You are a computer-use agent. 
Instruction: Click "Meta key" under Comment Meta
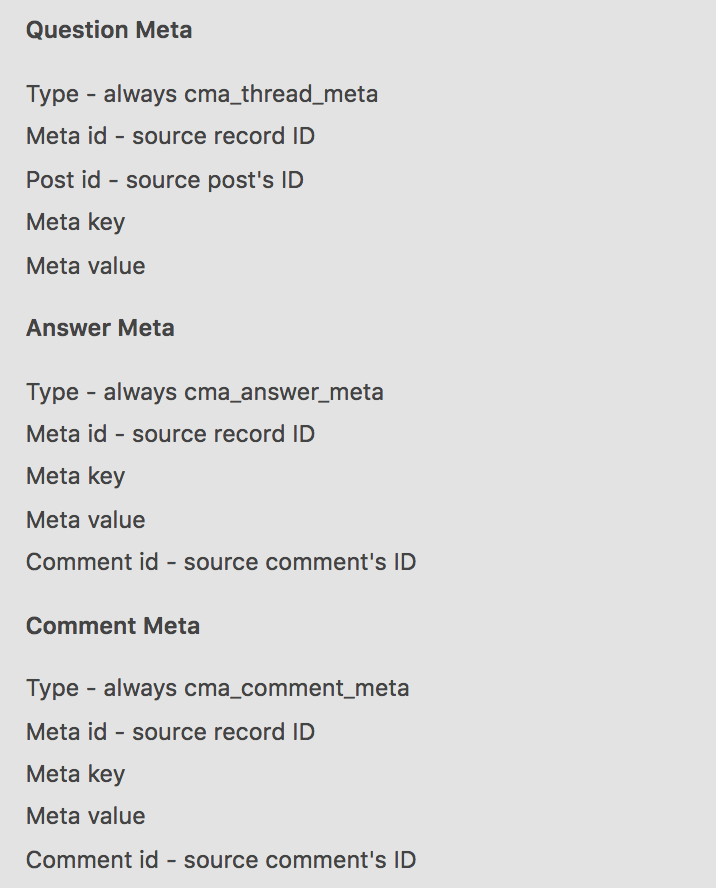(75, 774)
